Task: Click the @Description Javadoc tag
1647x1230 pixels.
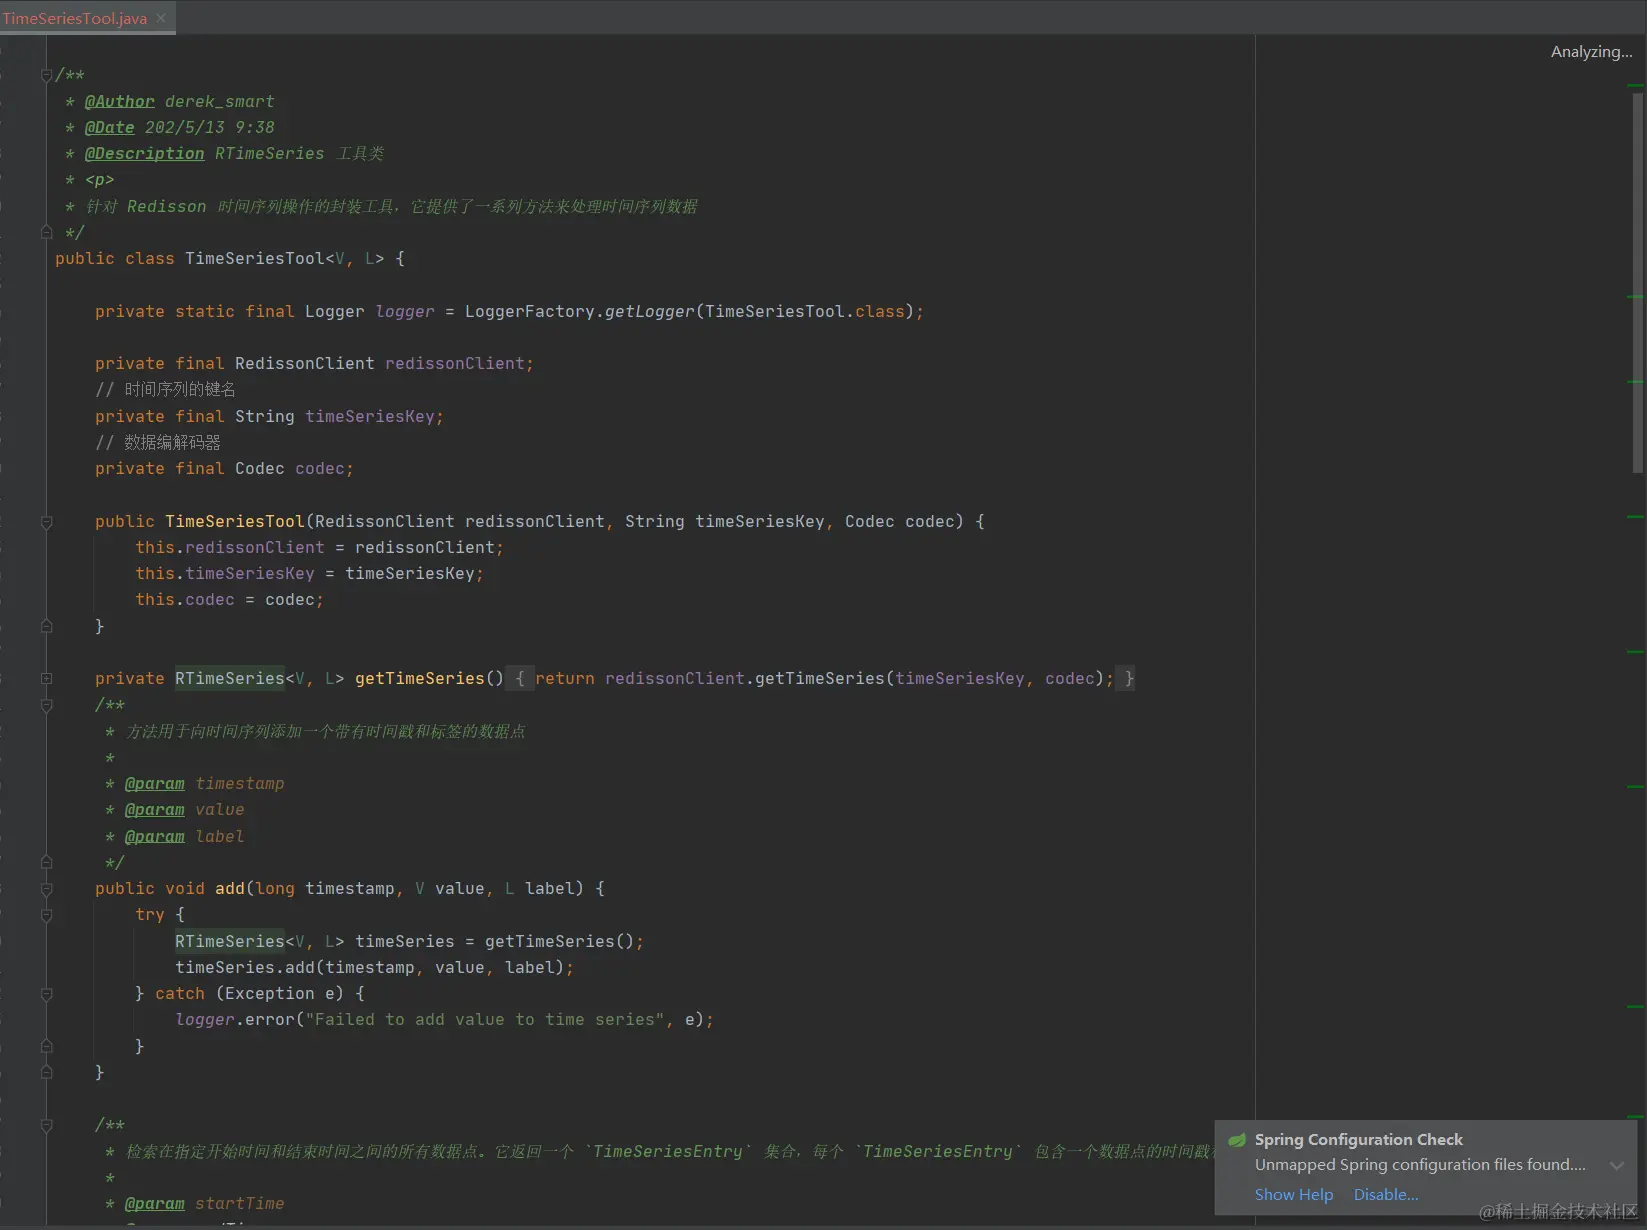Action: [145, 154]
